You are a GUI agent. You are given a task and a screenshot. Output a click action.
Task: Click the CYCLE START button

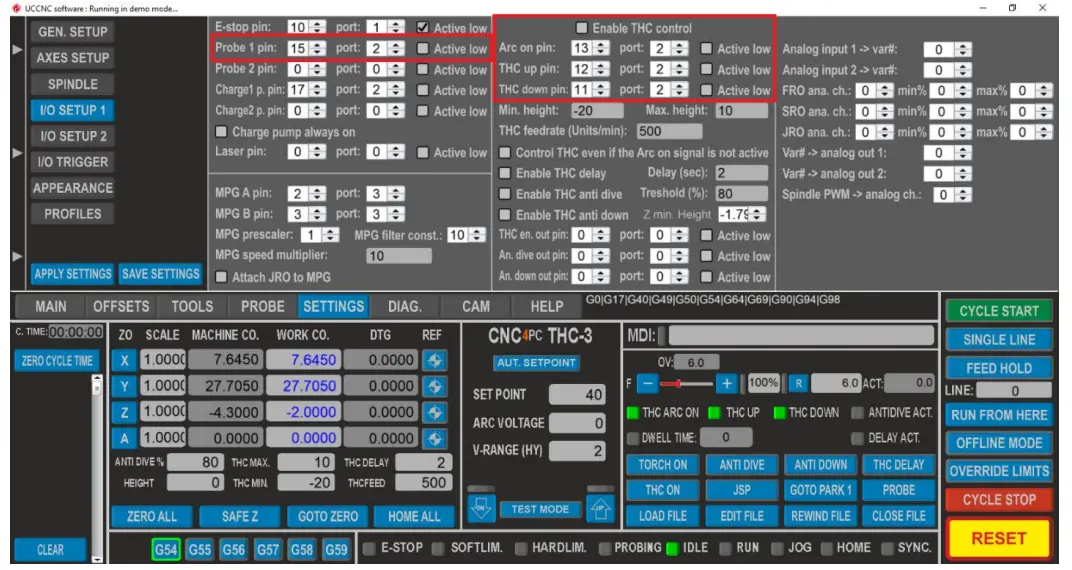click(998, 311)
